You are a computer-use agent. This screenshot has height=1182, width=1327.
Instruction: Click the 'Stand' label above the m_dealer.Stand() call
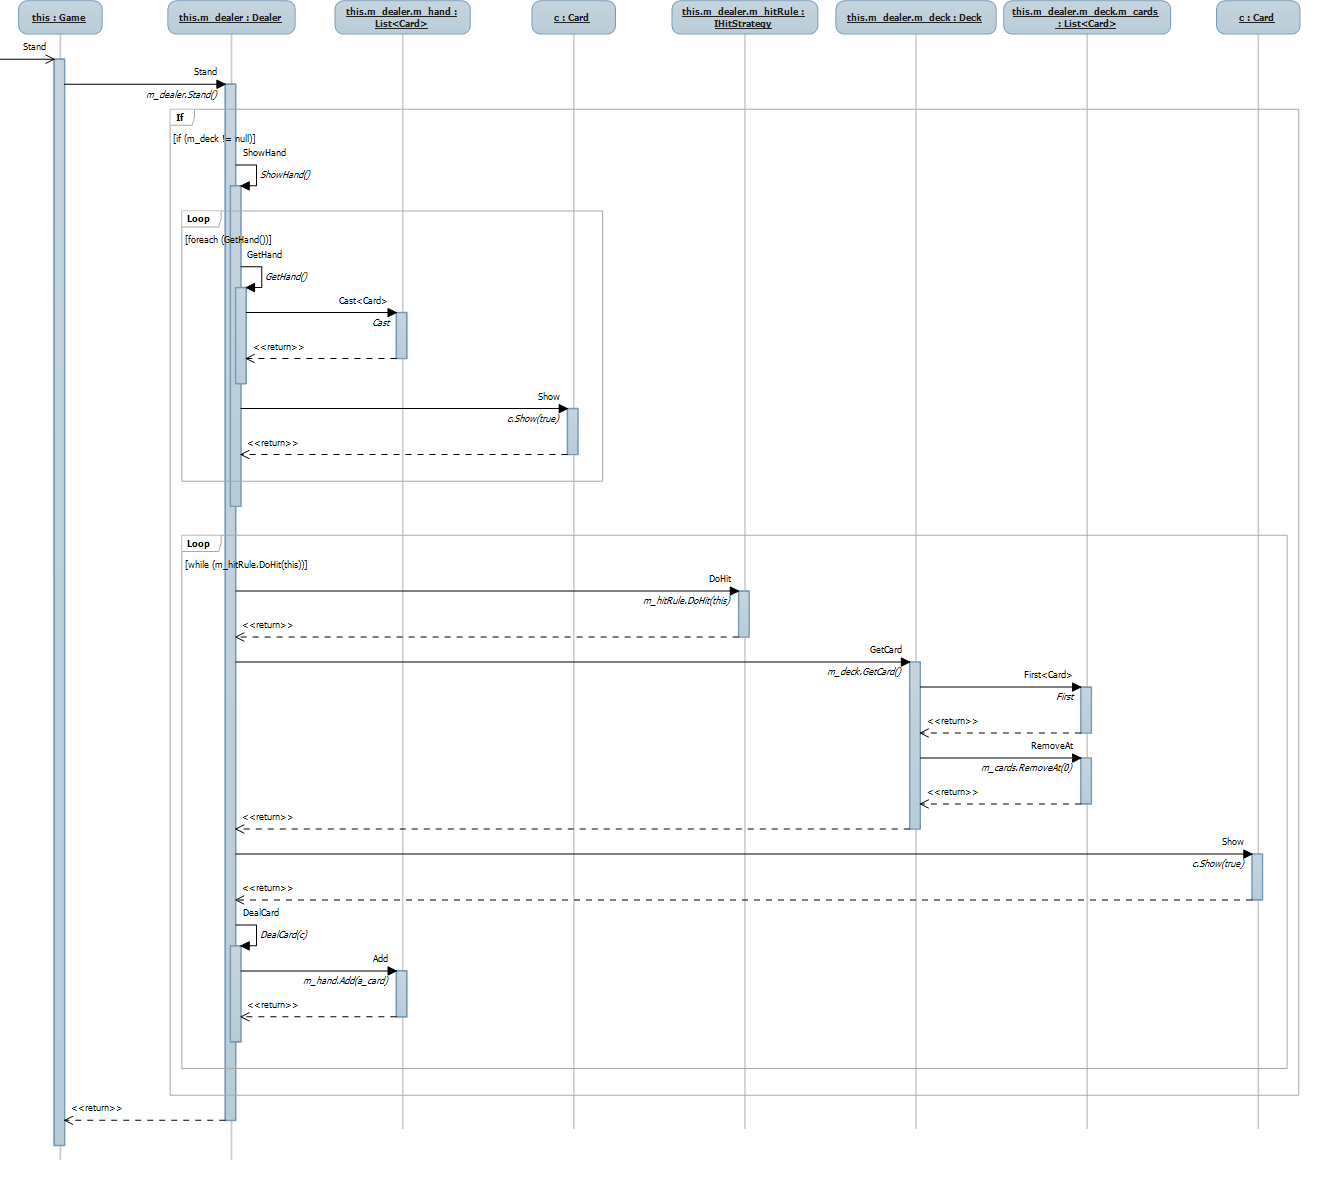(205, 72)
